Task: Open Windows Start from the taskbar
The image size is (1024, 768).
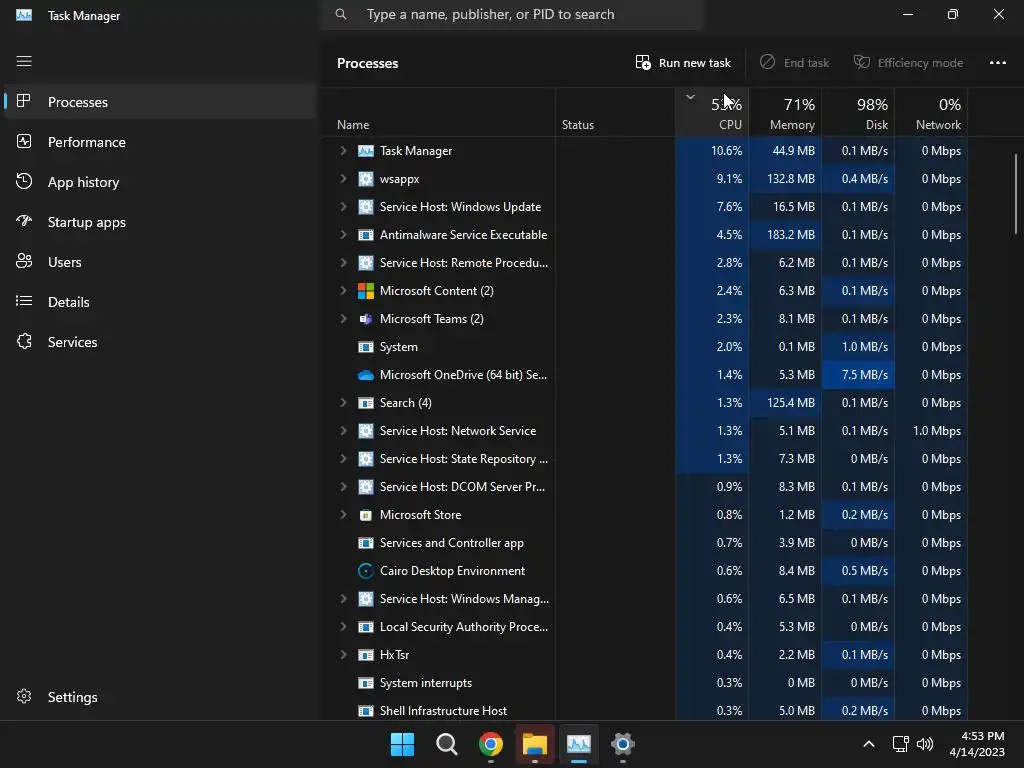Action: pyautogui.click(x=402, y=744)
